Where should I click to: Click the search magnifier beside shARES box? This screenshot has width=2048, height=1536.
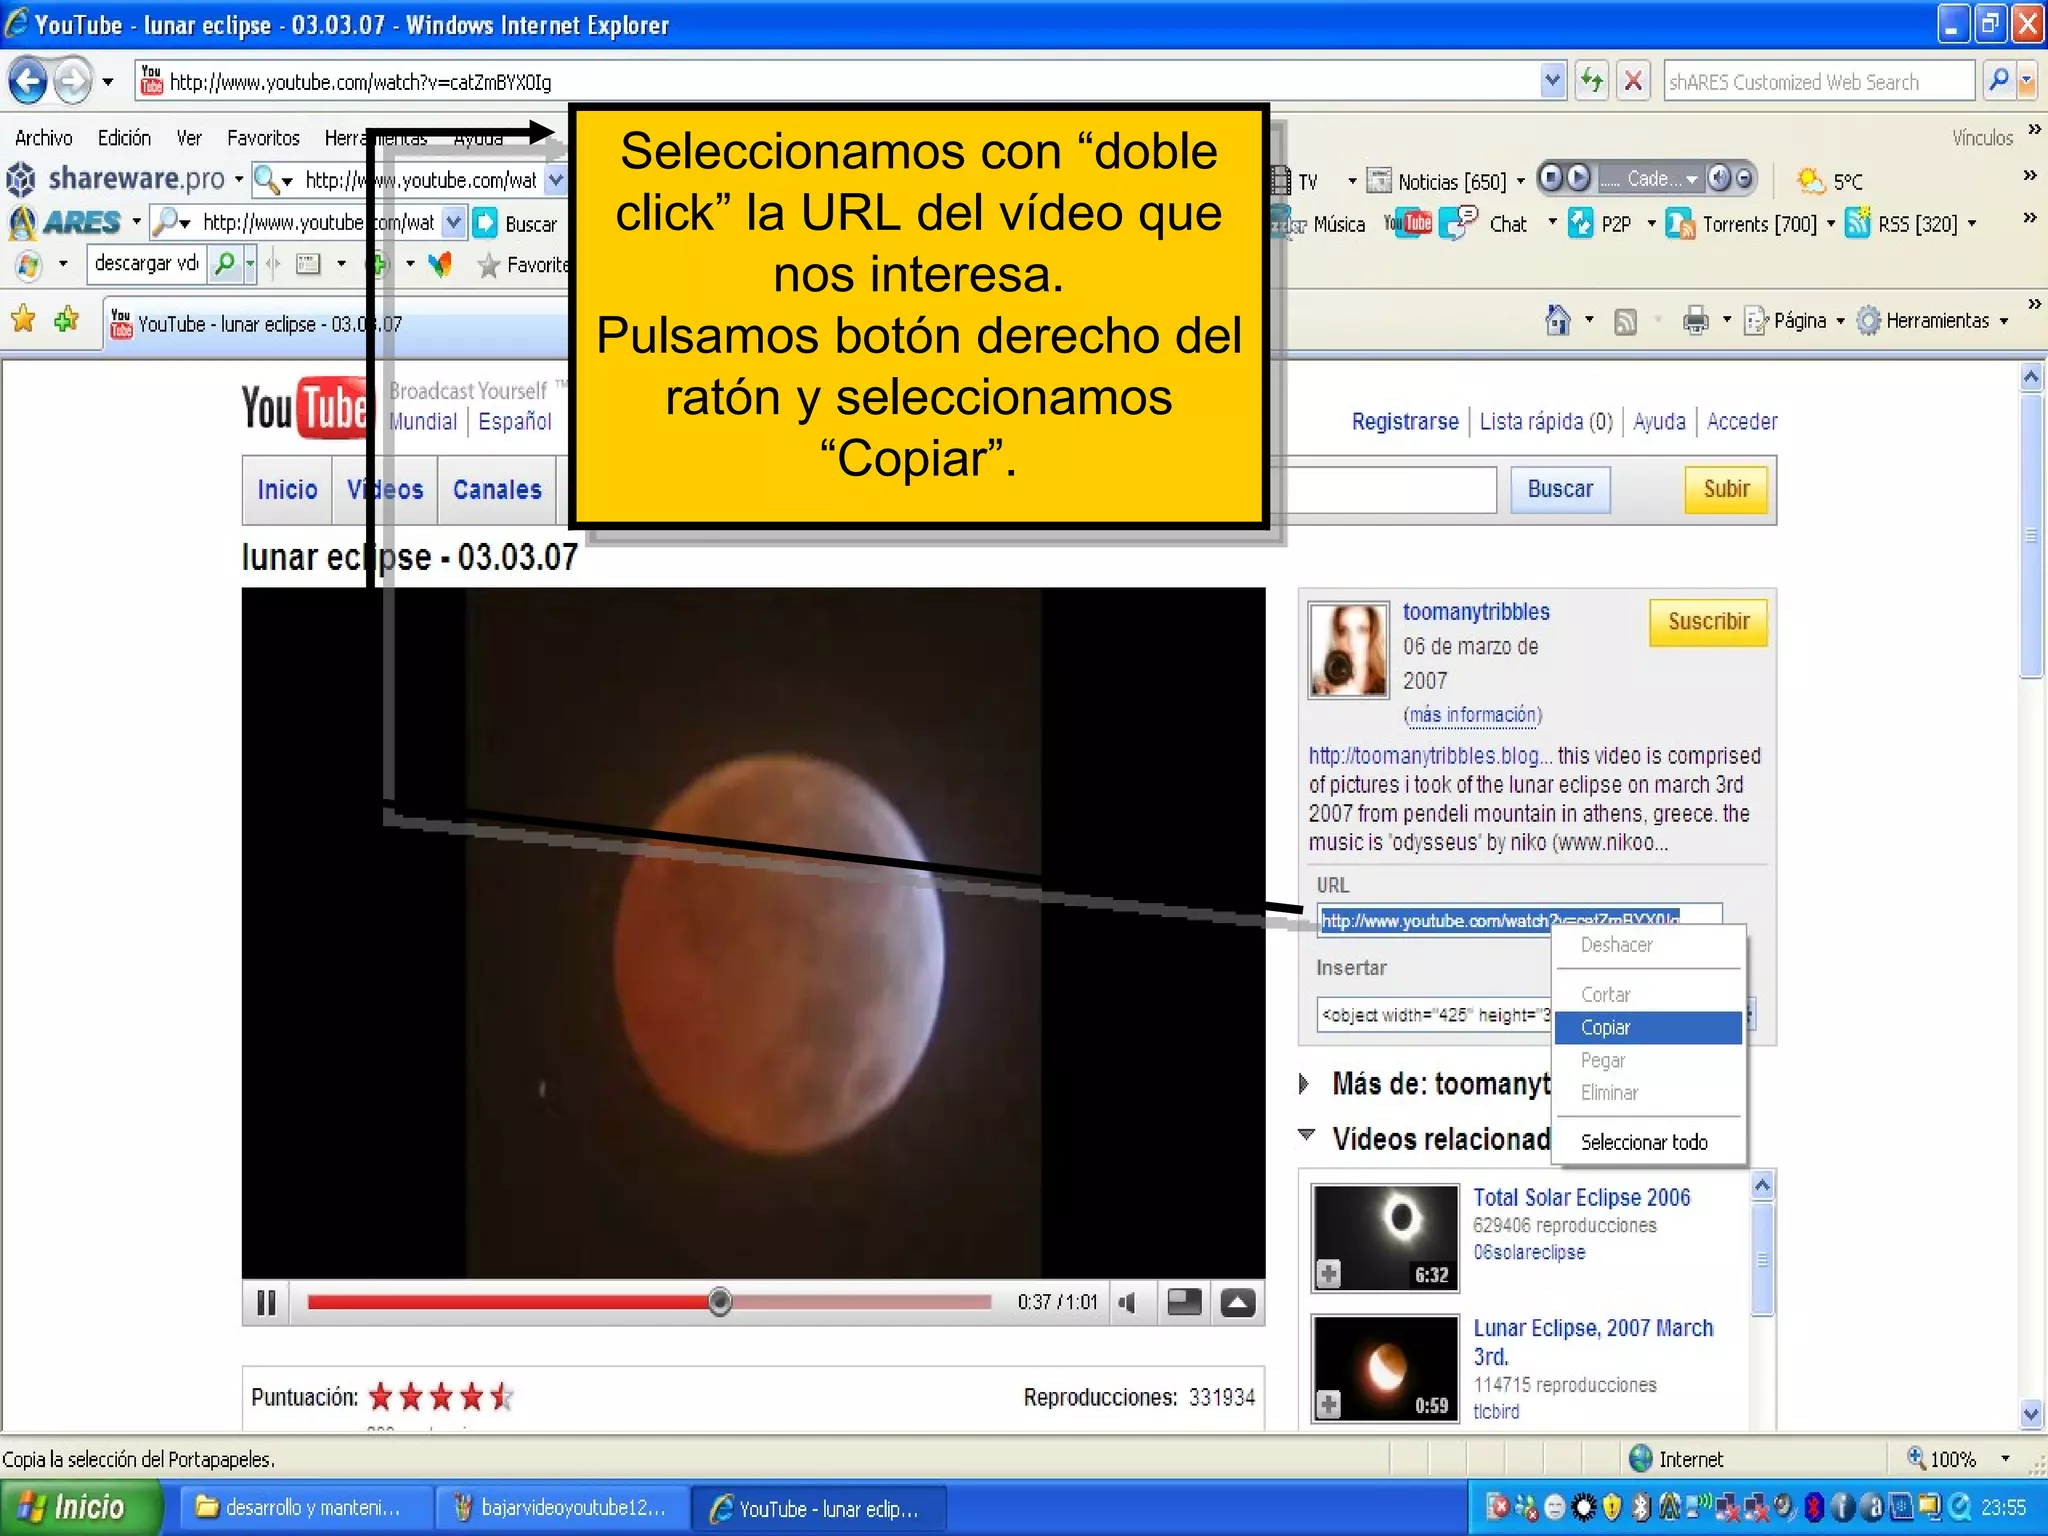[1997, 81]
